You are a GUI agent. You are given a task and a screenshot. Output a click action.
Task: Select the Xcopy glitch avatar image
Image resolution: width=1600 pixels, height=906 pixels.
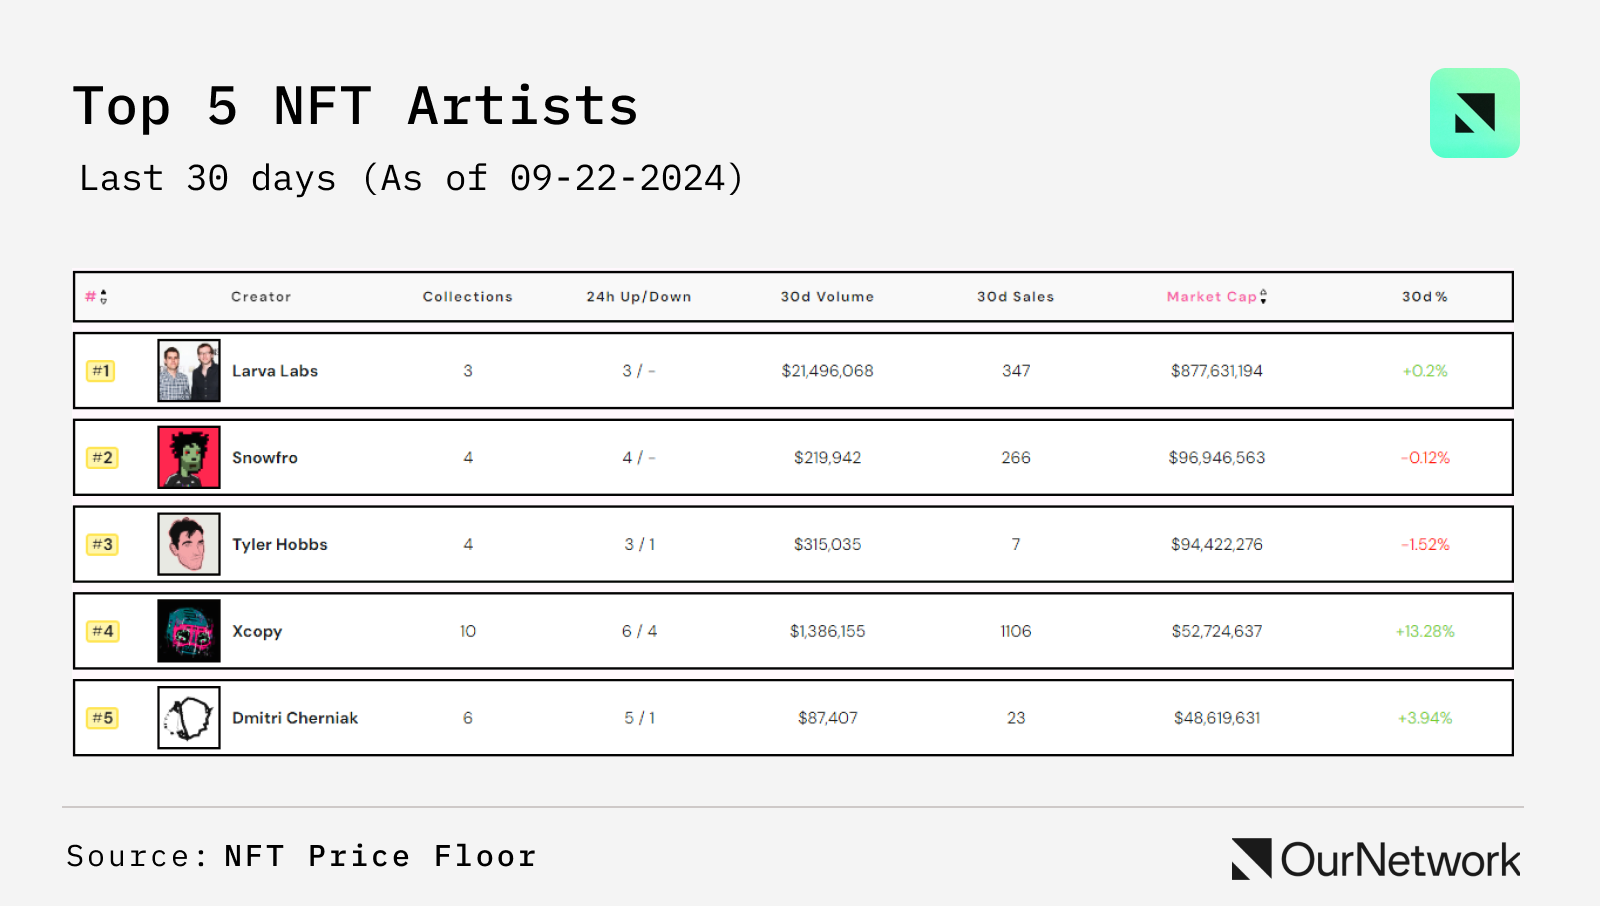tap(189, 631)
